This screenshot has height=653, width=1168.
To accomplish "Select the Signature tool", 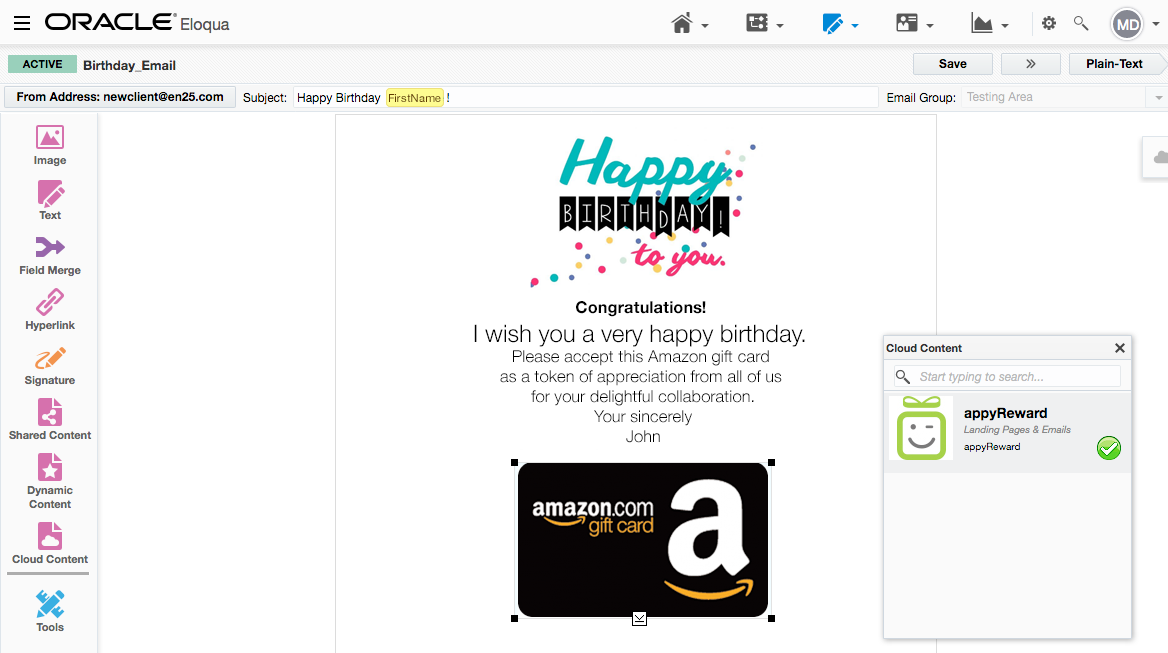I will tap(50, 366).
